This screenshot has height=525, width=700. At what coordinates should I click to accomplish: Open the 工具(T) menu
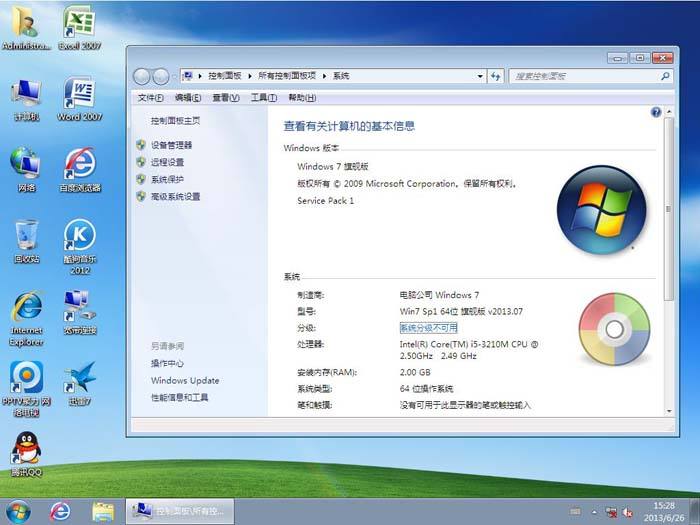click(x=263, y=98)
